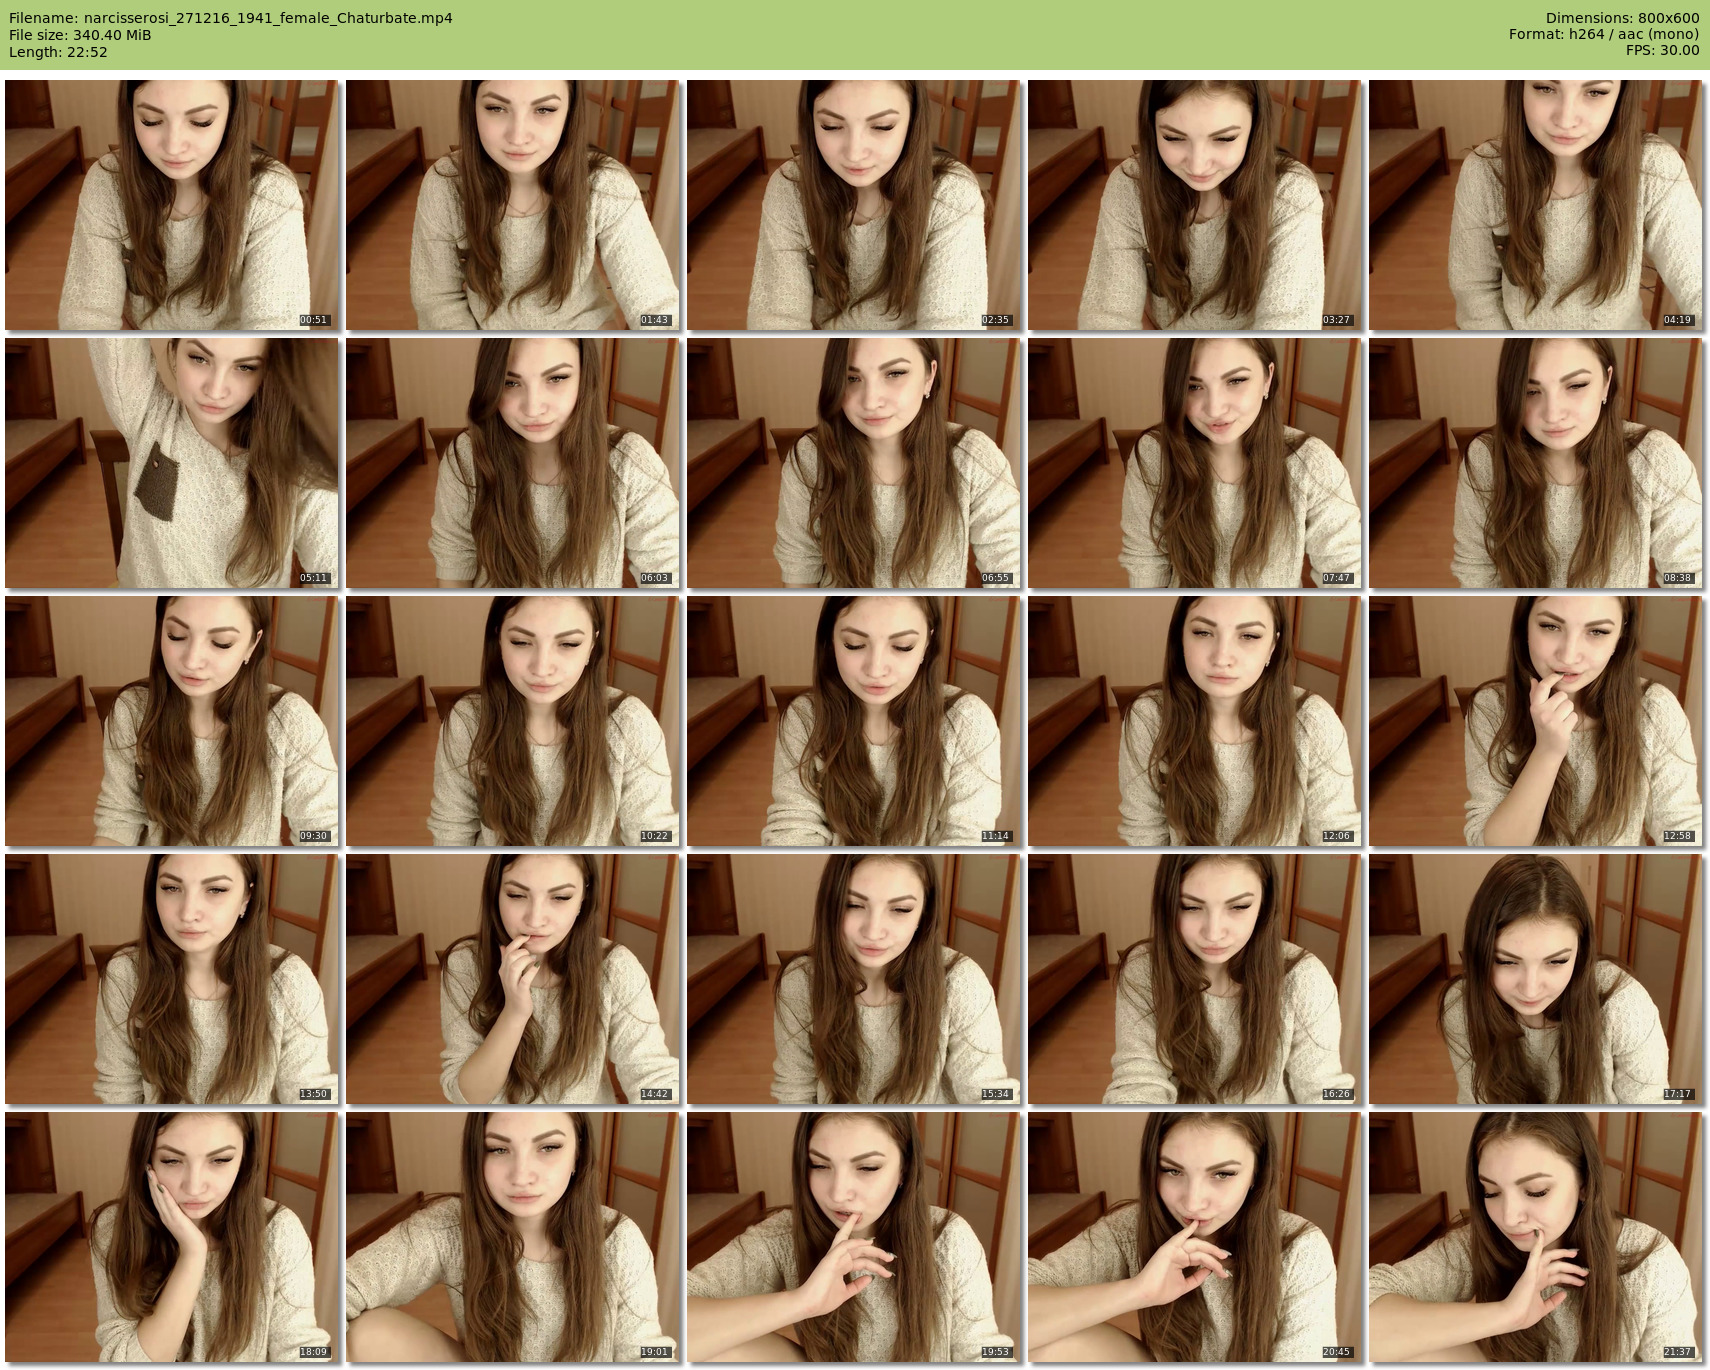Screen dimensions: 1710x1370
Task: Open the frame stamped 04:19
Action: [x=1536, y=205]
